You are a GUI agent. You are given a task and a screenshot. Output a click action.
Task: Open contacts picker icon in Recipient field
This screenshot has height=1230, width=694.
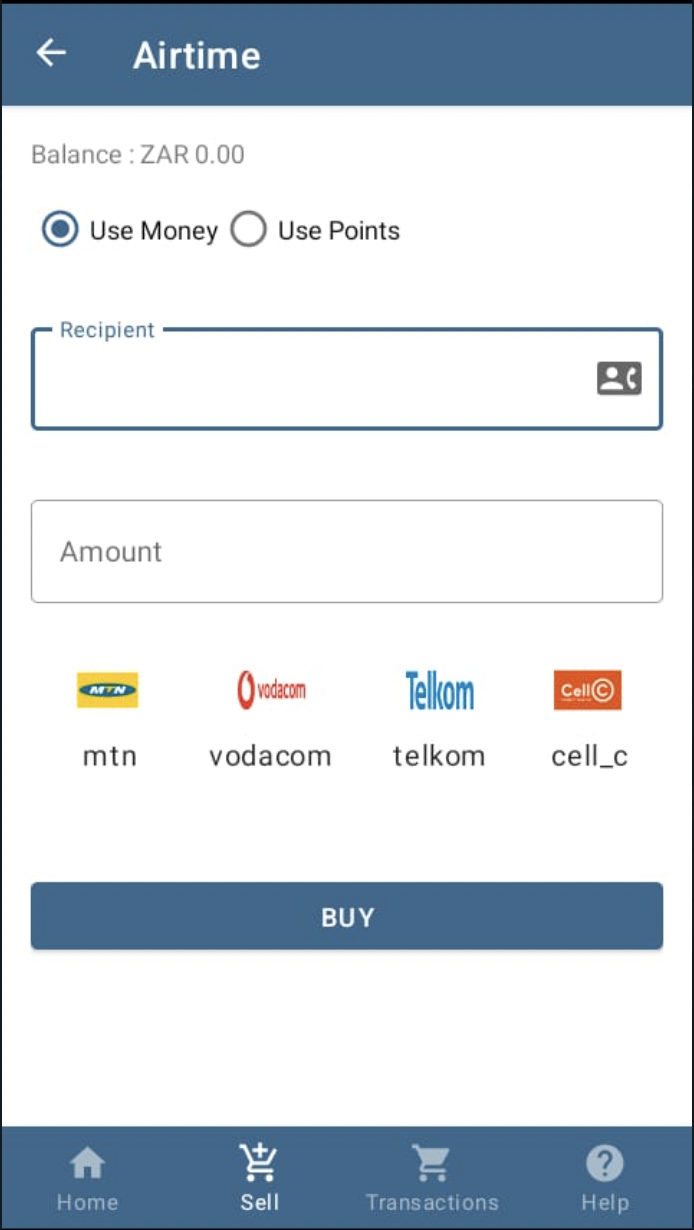619,379
